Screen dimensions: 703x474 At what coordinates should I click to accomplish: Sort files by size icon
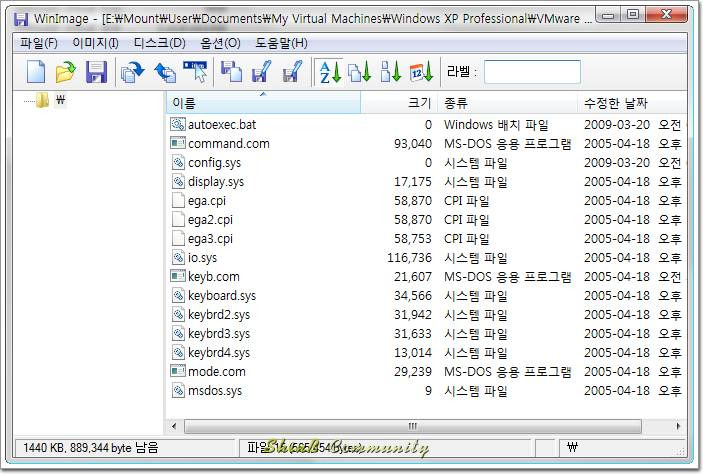coord(391,72)
